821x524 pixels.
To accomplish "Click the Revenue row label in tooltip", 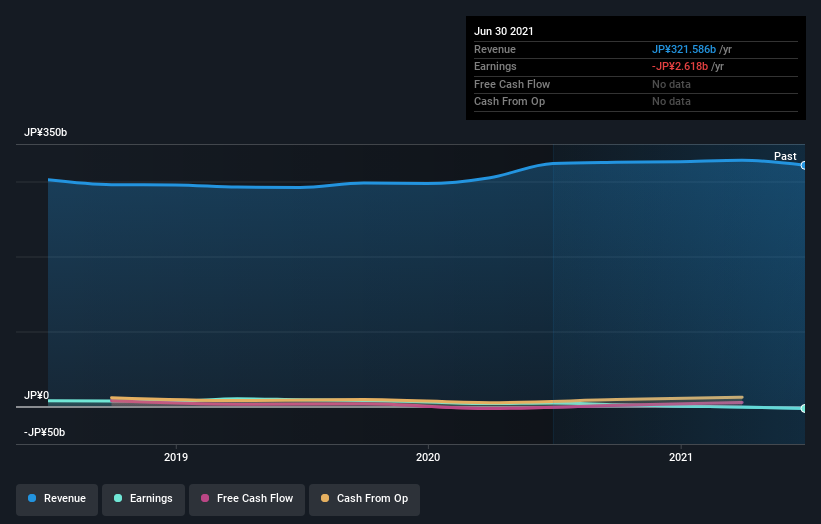I will point(495,49).
